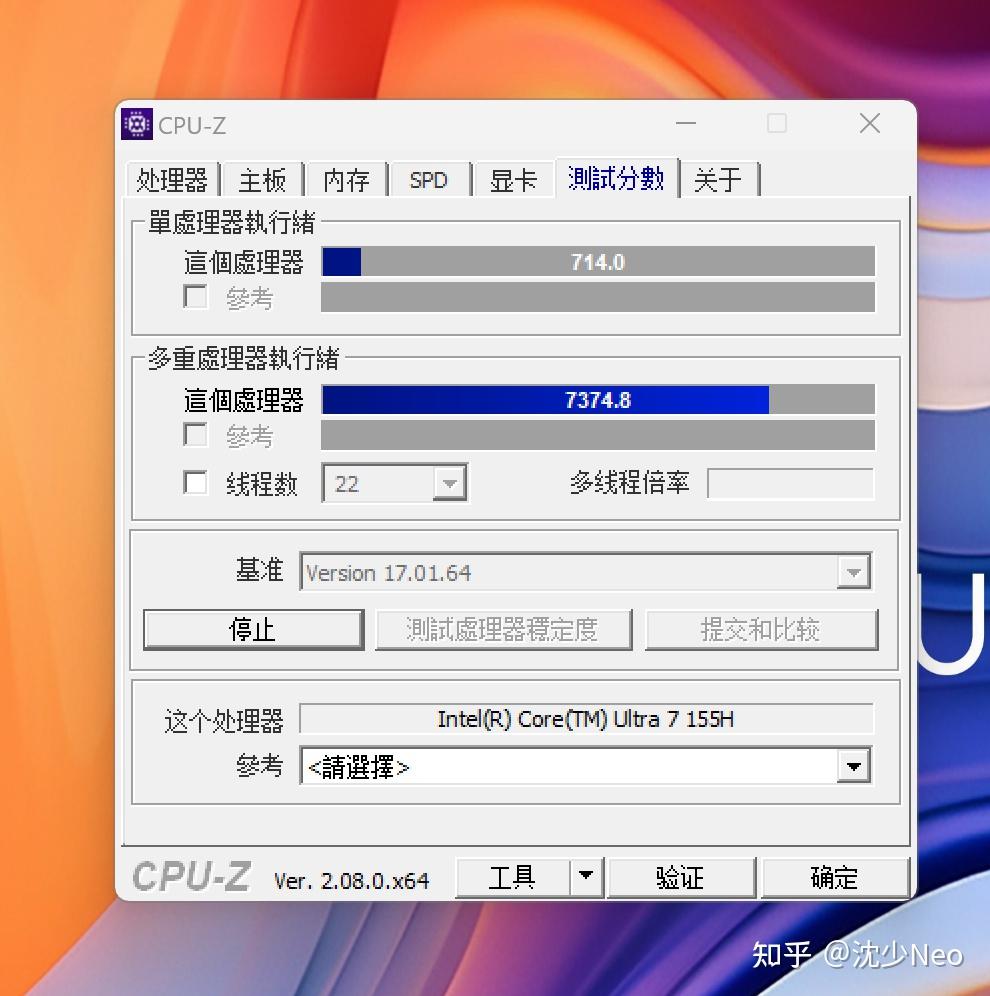The height and width of the screenshot is (996, 990).
Task: Open the 主板 tab
Action: pos(262,180)
